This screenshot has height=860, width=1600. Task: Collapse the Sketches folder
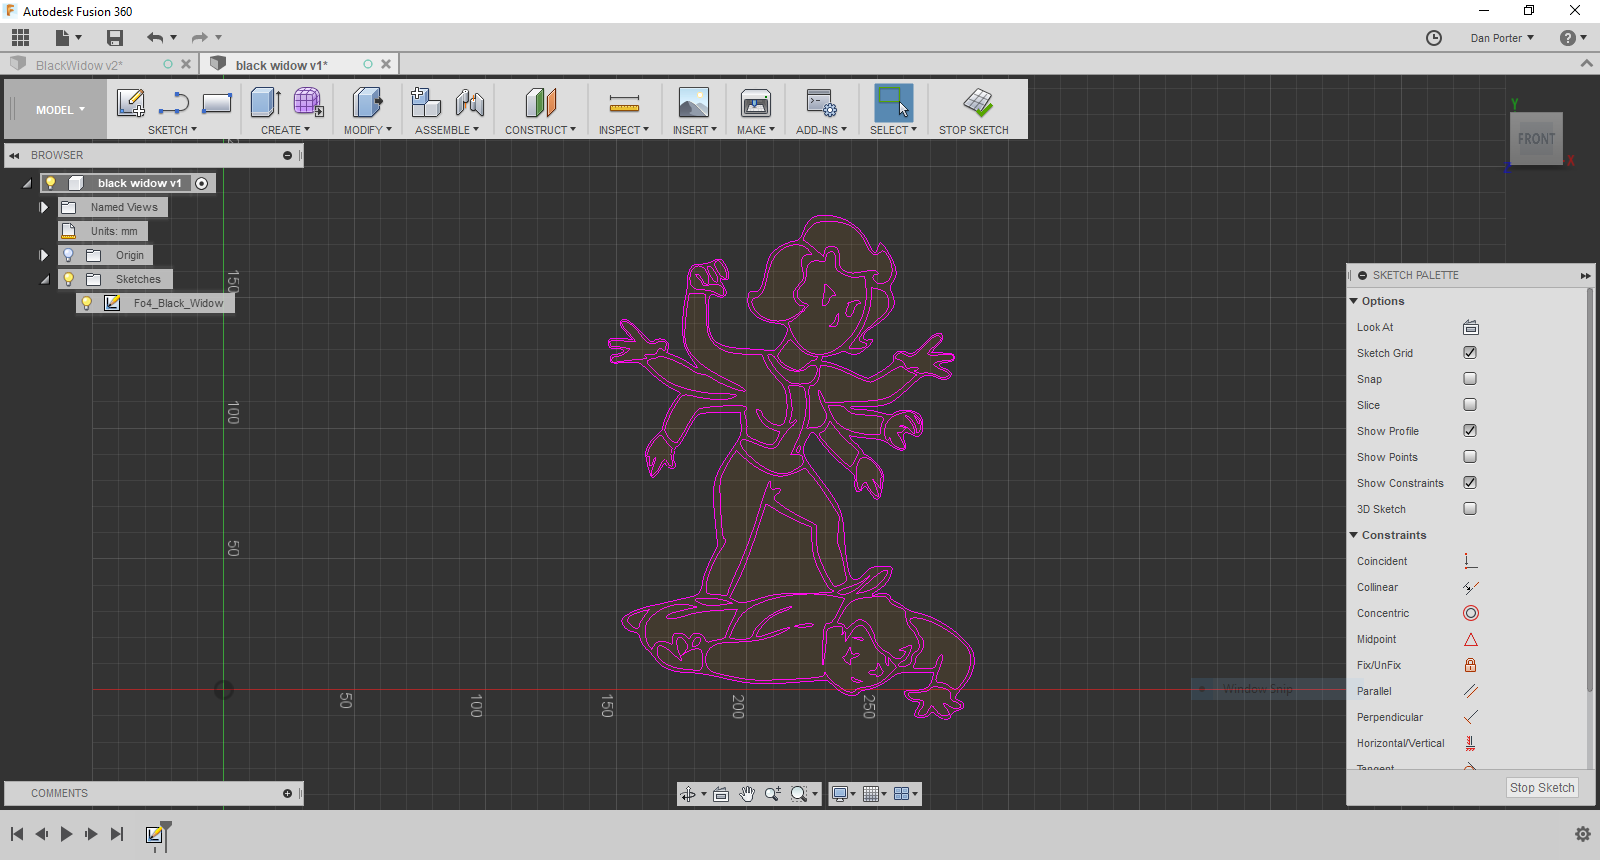45,279
